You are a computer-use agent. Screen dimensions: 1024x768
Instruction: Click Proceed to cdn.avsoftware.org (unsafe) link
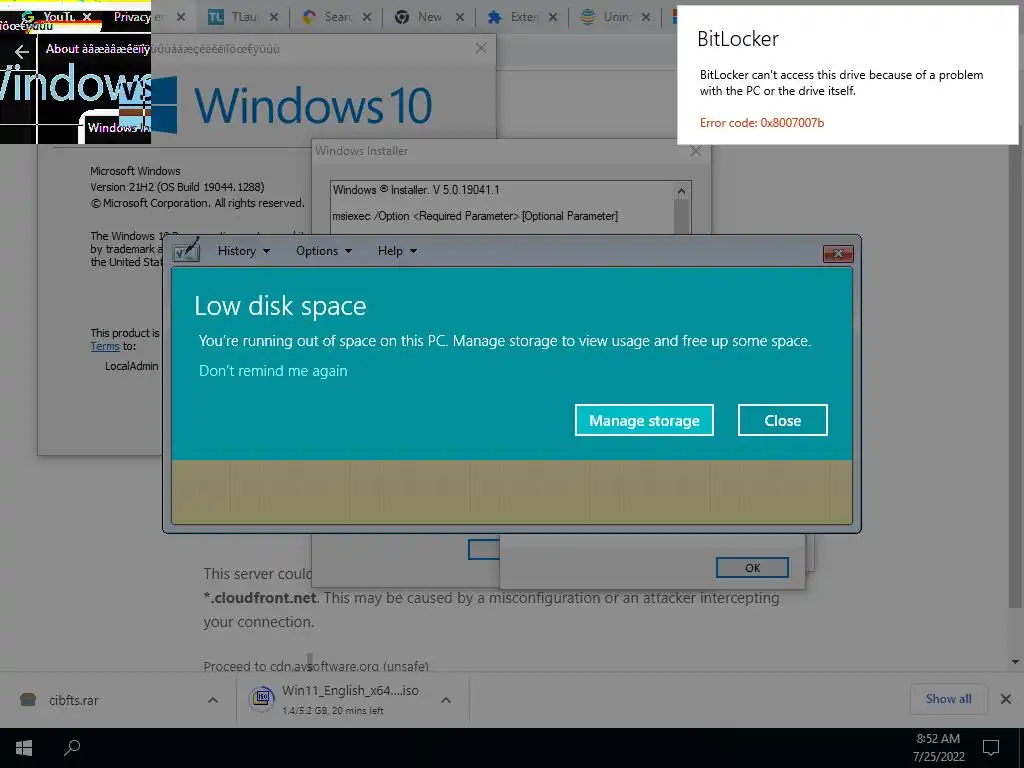click(x=316, y=666)
